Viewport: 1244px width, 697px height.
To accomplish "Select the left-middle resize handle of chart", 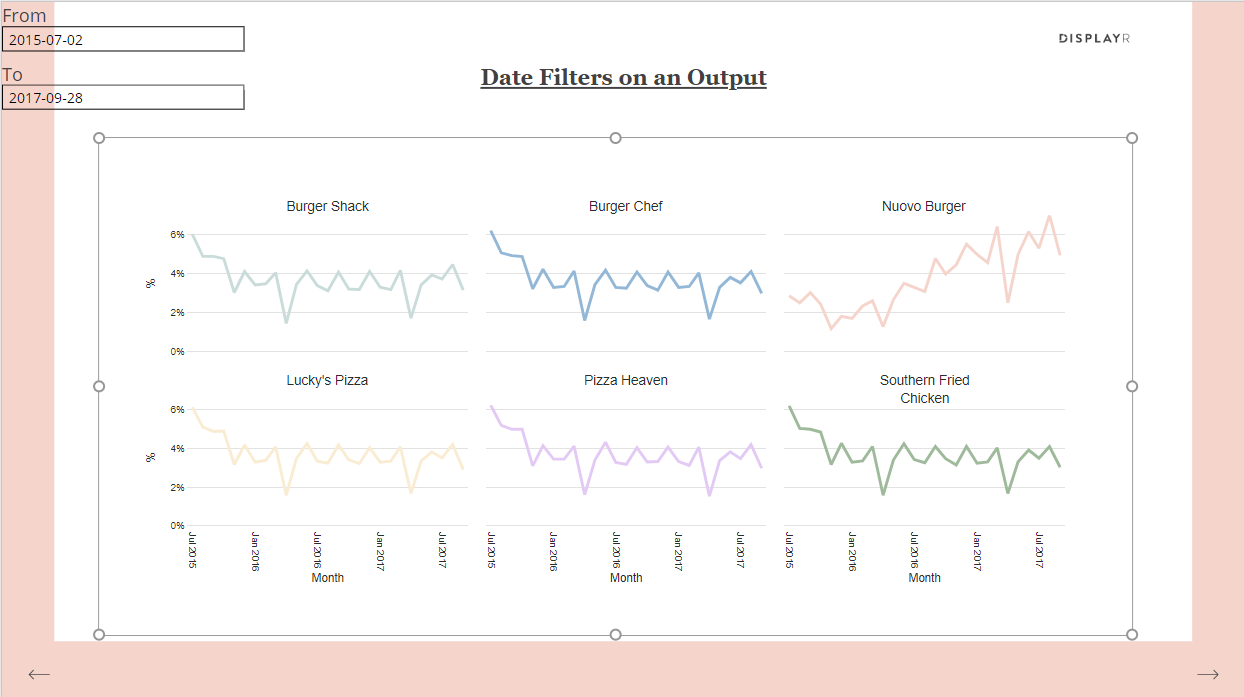I will pos(99,386).
